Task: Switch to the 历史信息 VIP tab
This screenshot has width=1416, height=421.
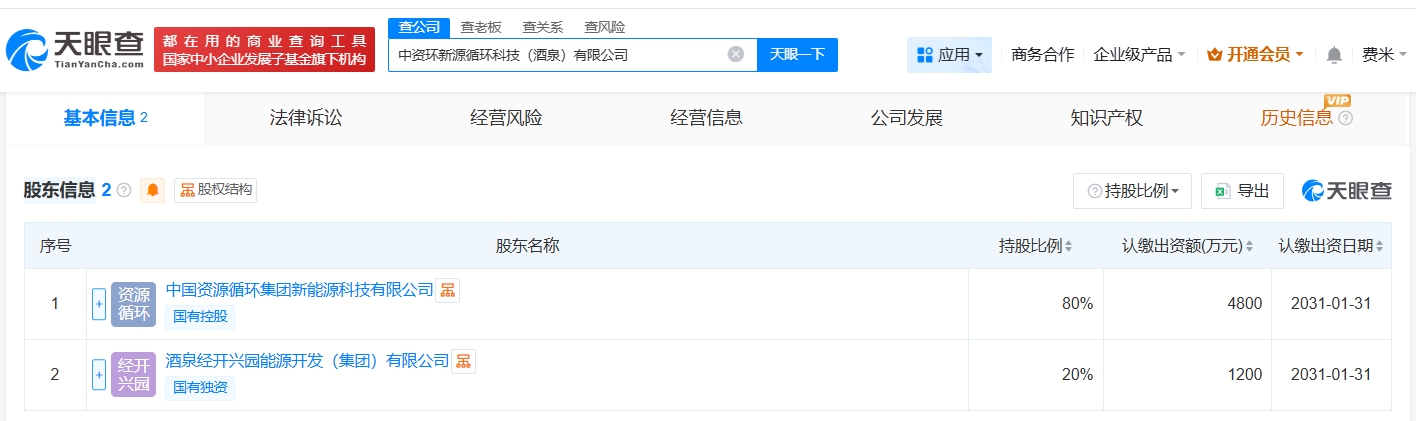Action: pyautogui.click(x=1296, y=118)
